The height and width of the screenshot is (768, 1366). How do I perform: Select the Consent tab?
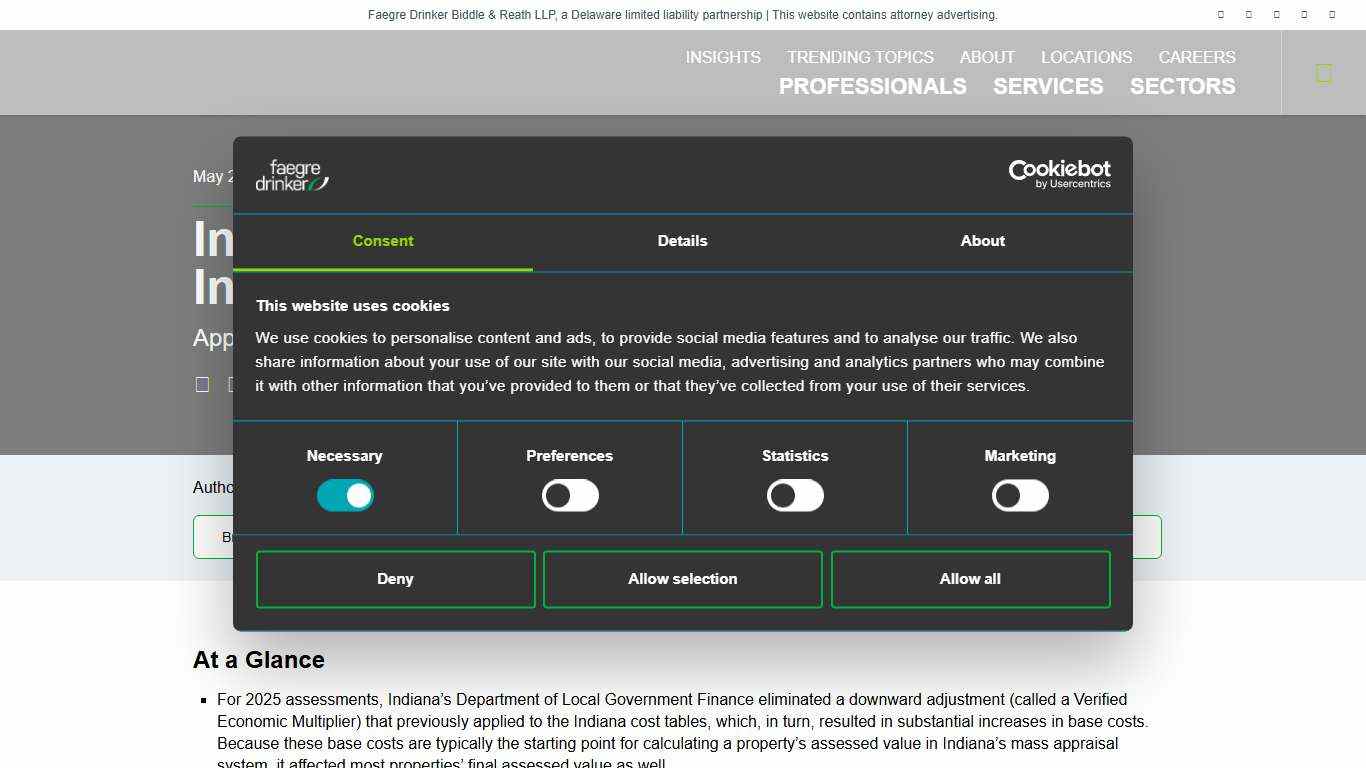click(x=383, y=241)
